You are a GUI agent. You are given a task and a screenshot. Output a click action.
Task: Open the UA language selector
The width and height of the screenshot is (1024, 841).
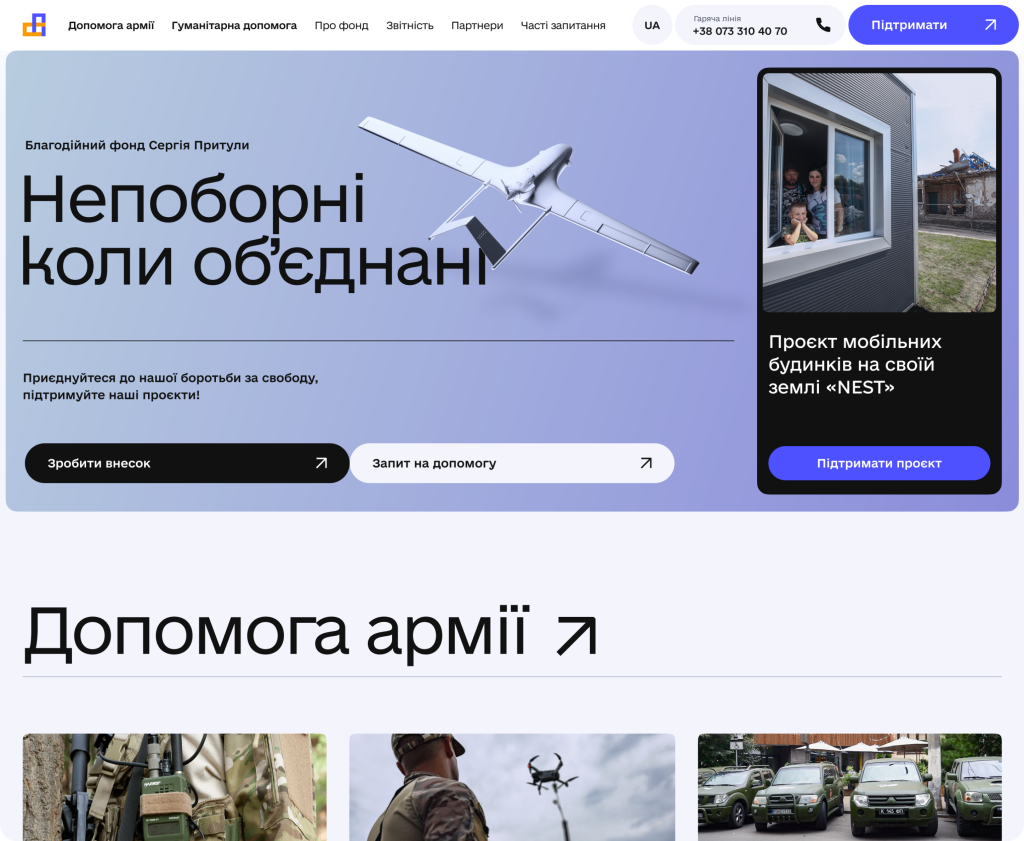tap(652, 25)
